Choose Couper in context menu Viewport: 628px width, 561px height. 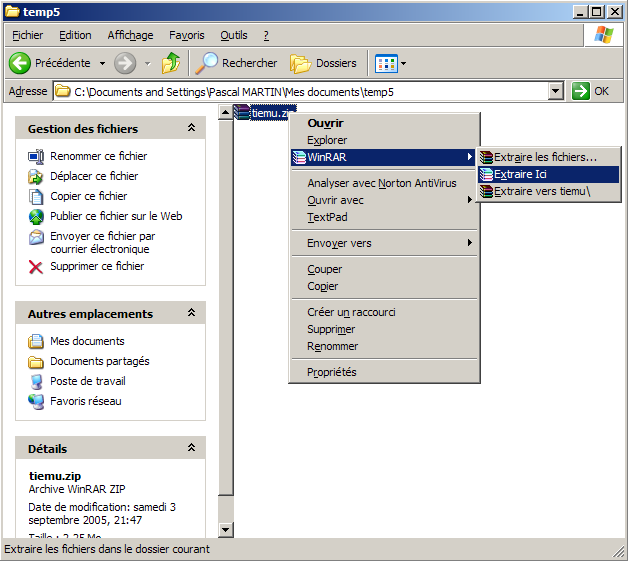(384, 269)
